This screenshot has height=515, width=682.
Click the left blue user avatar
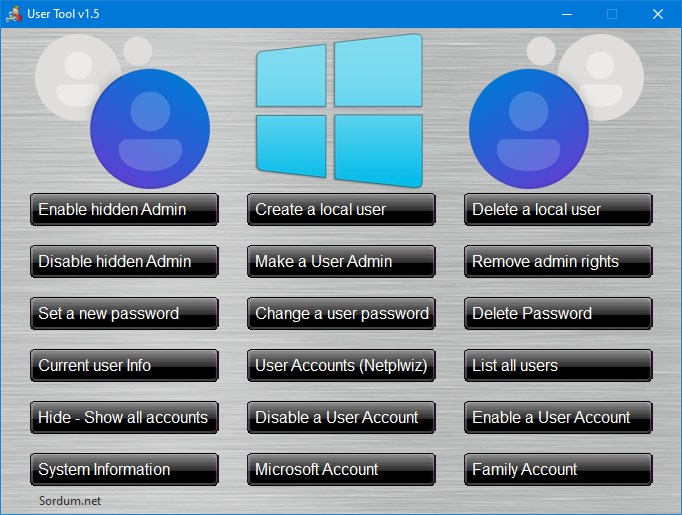[x=150, y=129]
